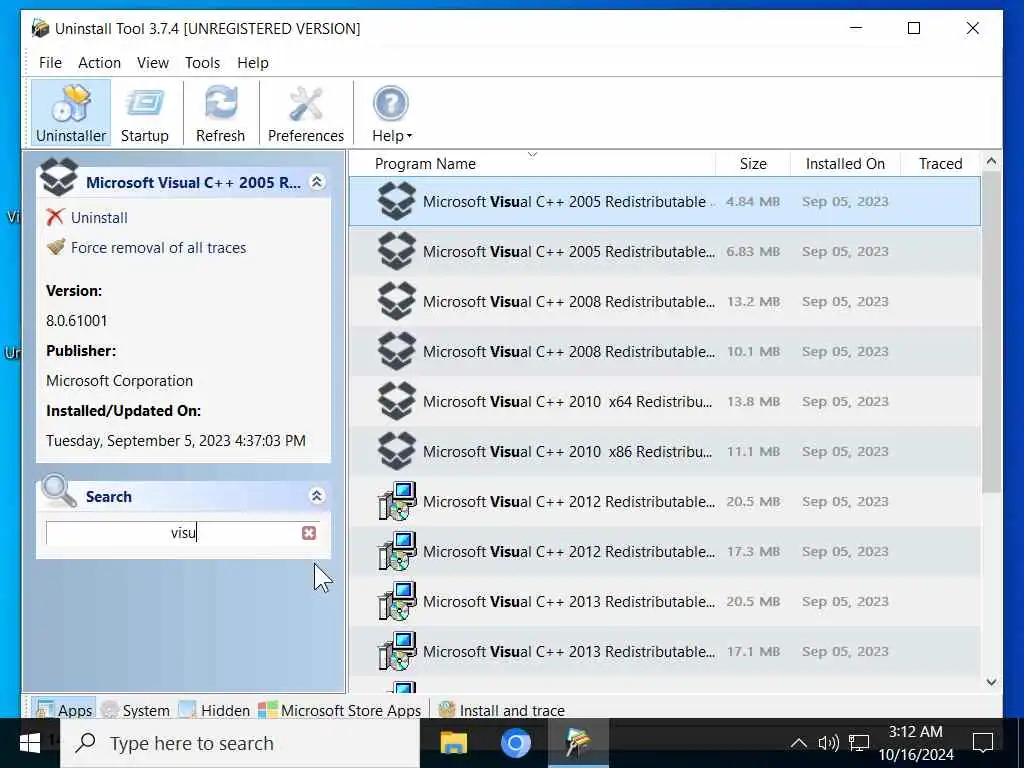1024x768 pixels.
Task: Open the network icon in tray
Action: tap(859, 743)
